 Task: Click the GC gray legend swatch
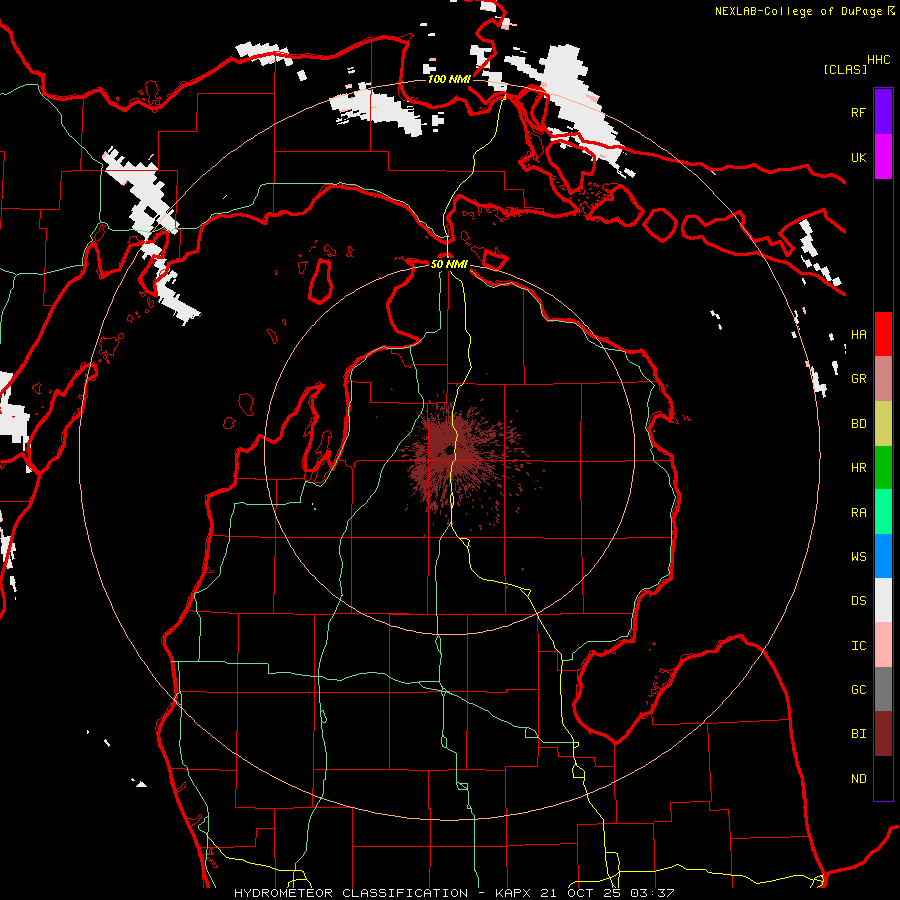point(883,689)
